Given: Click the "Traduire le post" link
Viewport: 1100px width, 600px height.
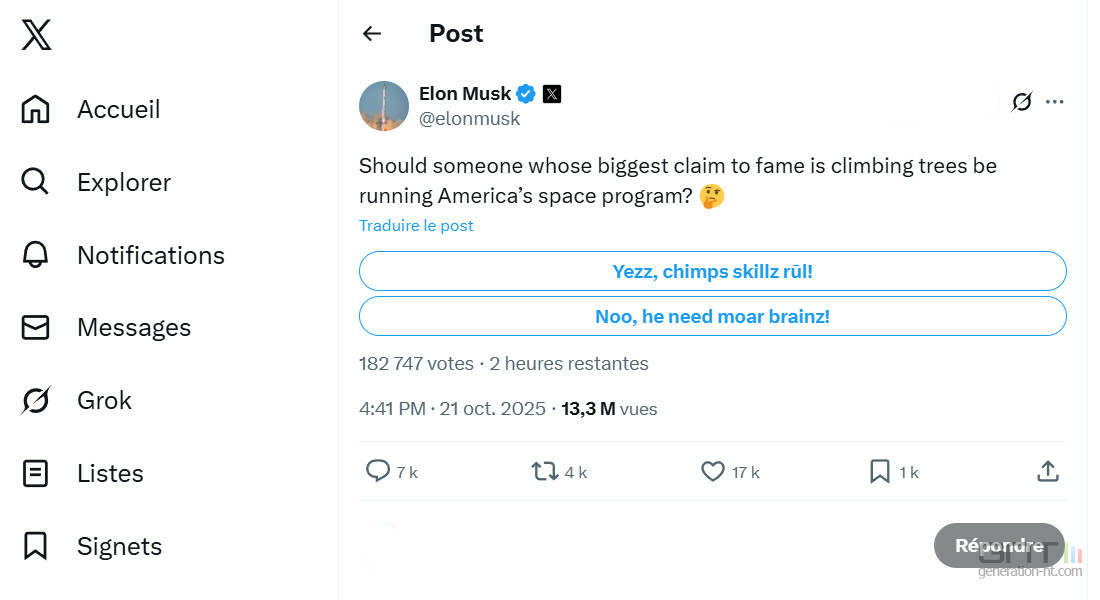Looking at the screenshot, I should 416,226.
